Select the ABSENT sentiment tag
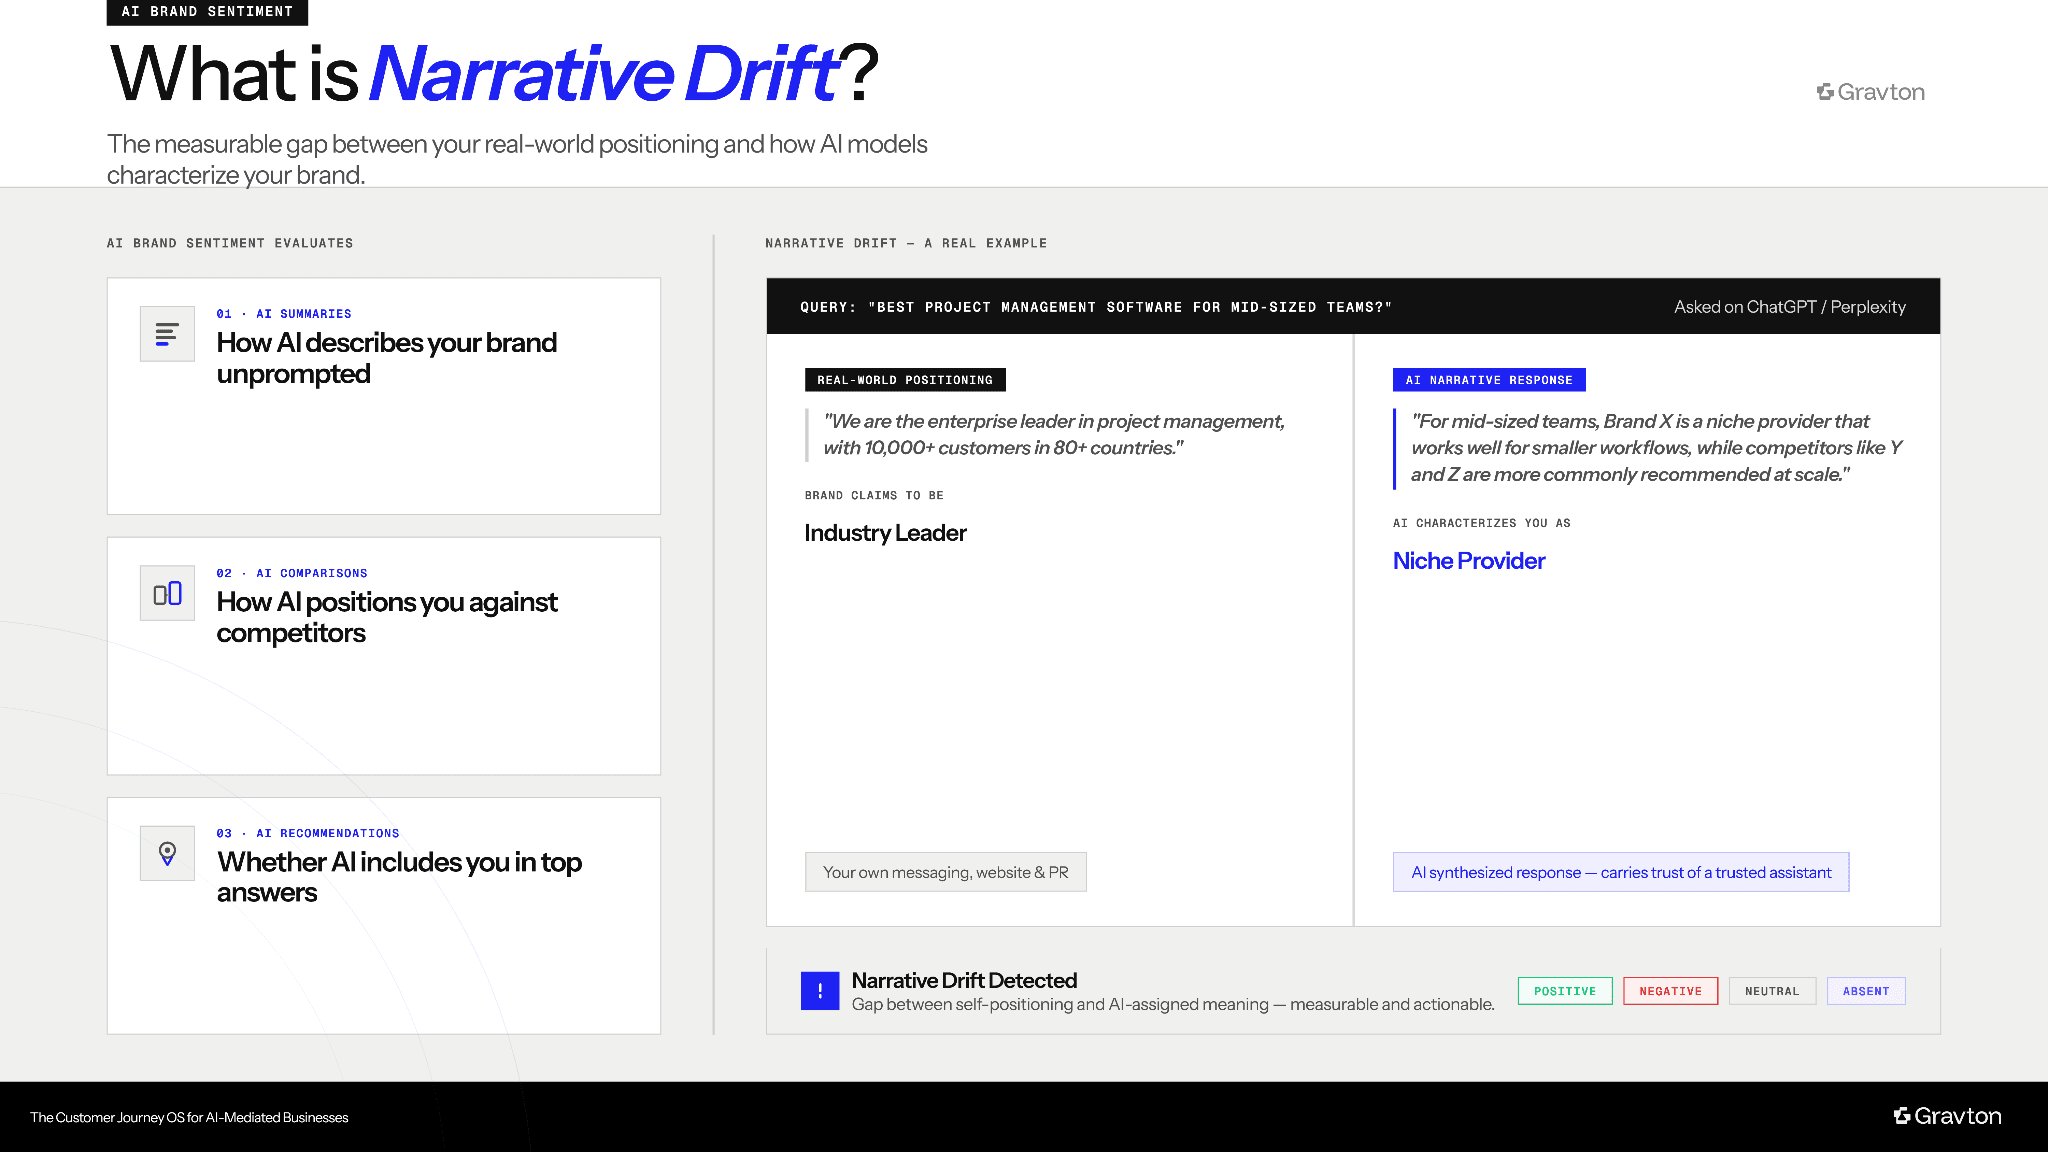 click(x=1865, y=991)
